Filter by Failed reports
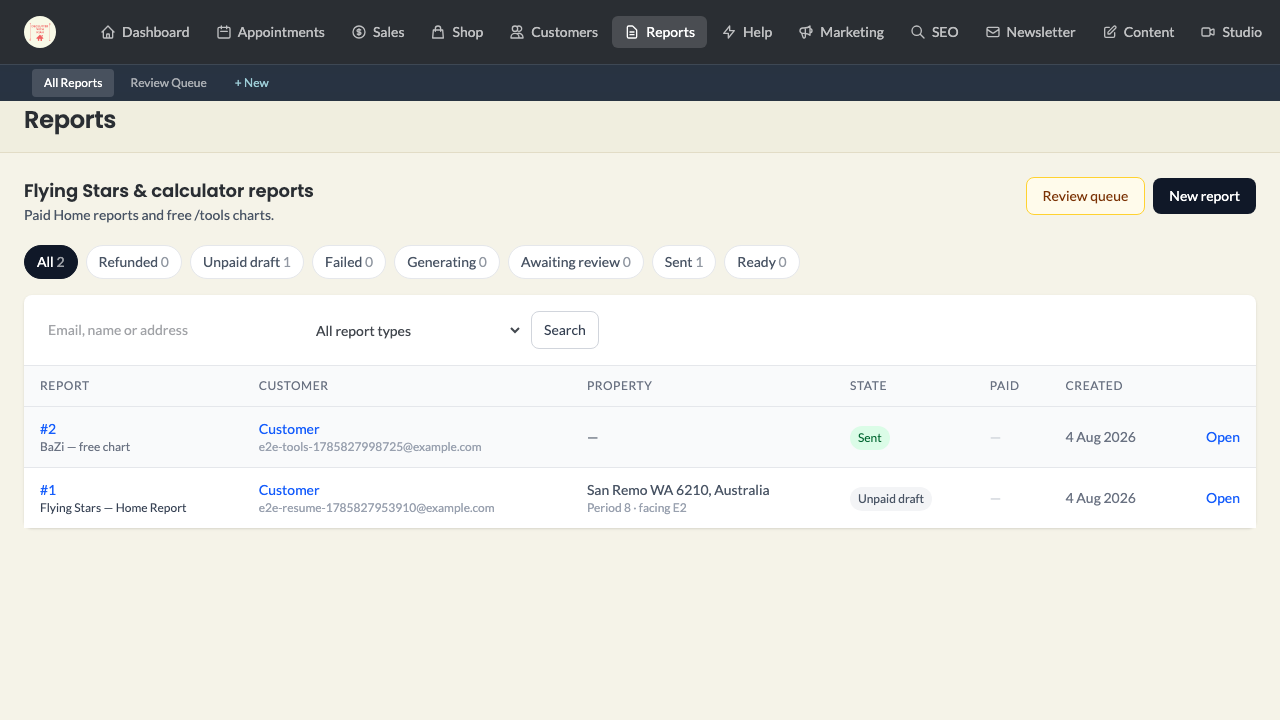1280x720 pixels. 349,262
